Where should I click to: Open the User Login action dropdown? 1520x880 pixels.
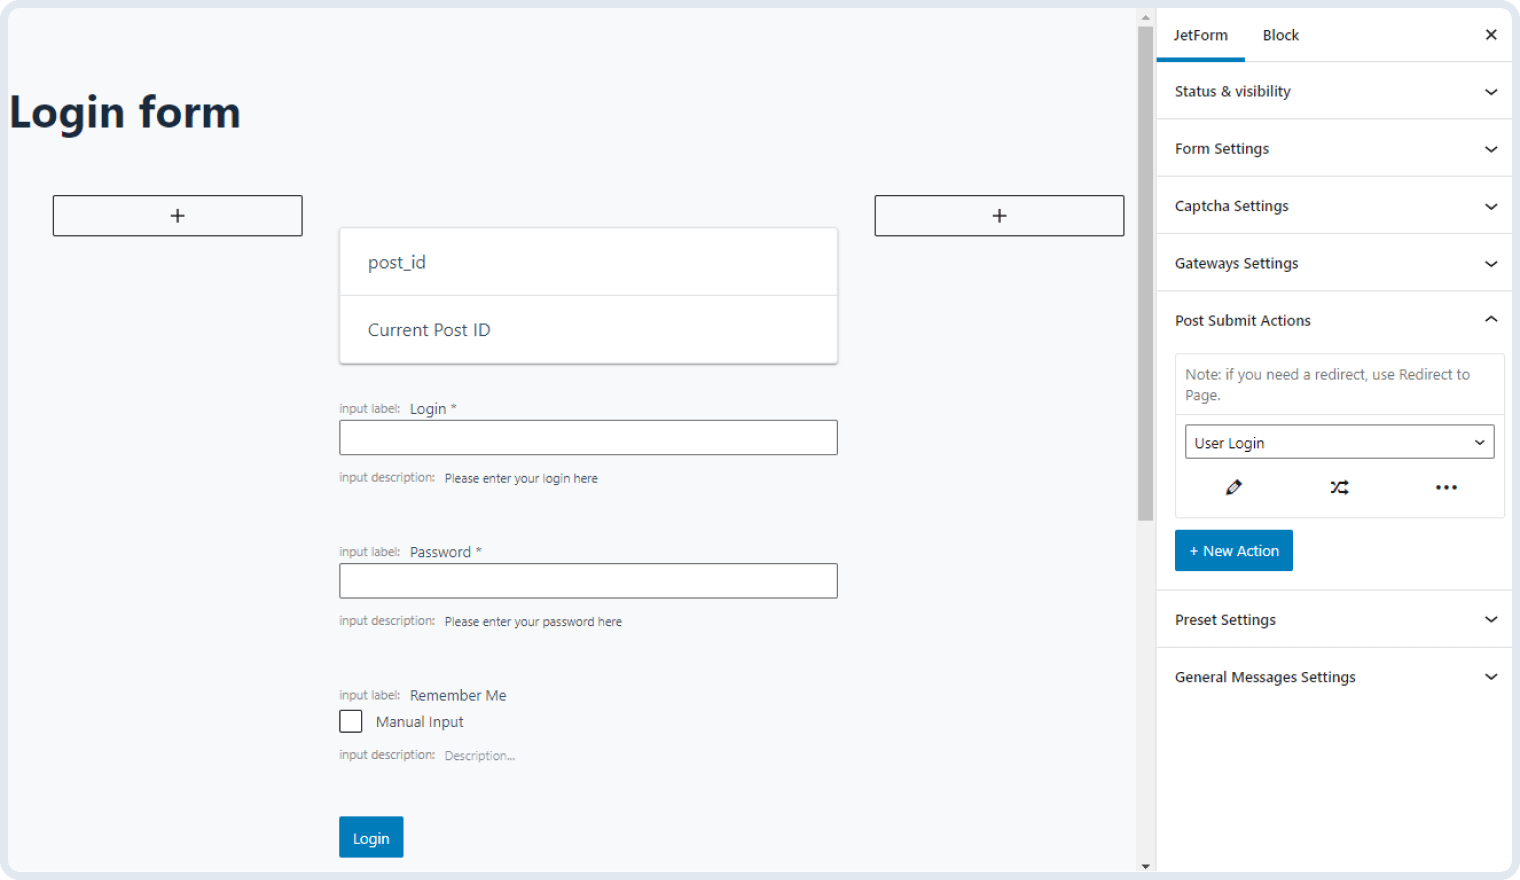1339,441
